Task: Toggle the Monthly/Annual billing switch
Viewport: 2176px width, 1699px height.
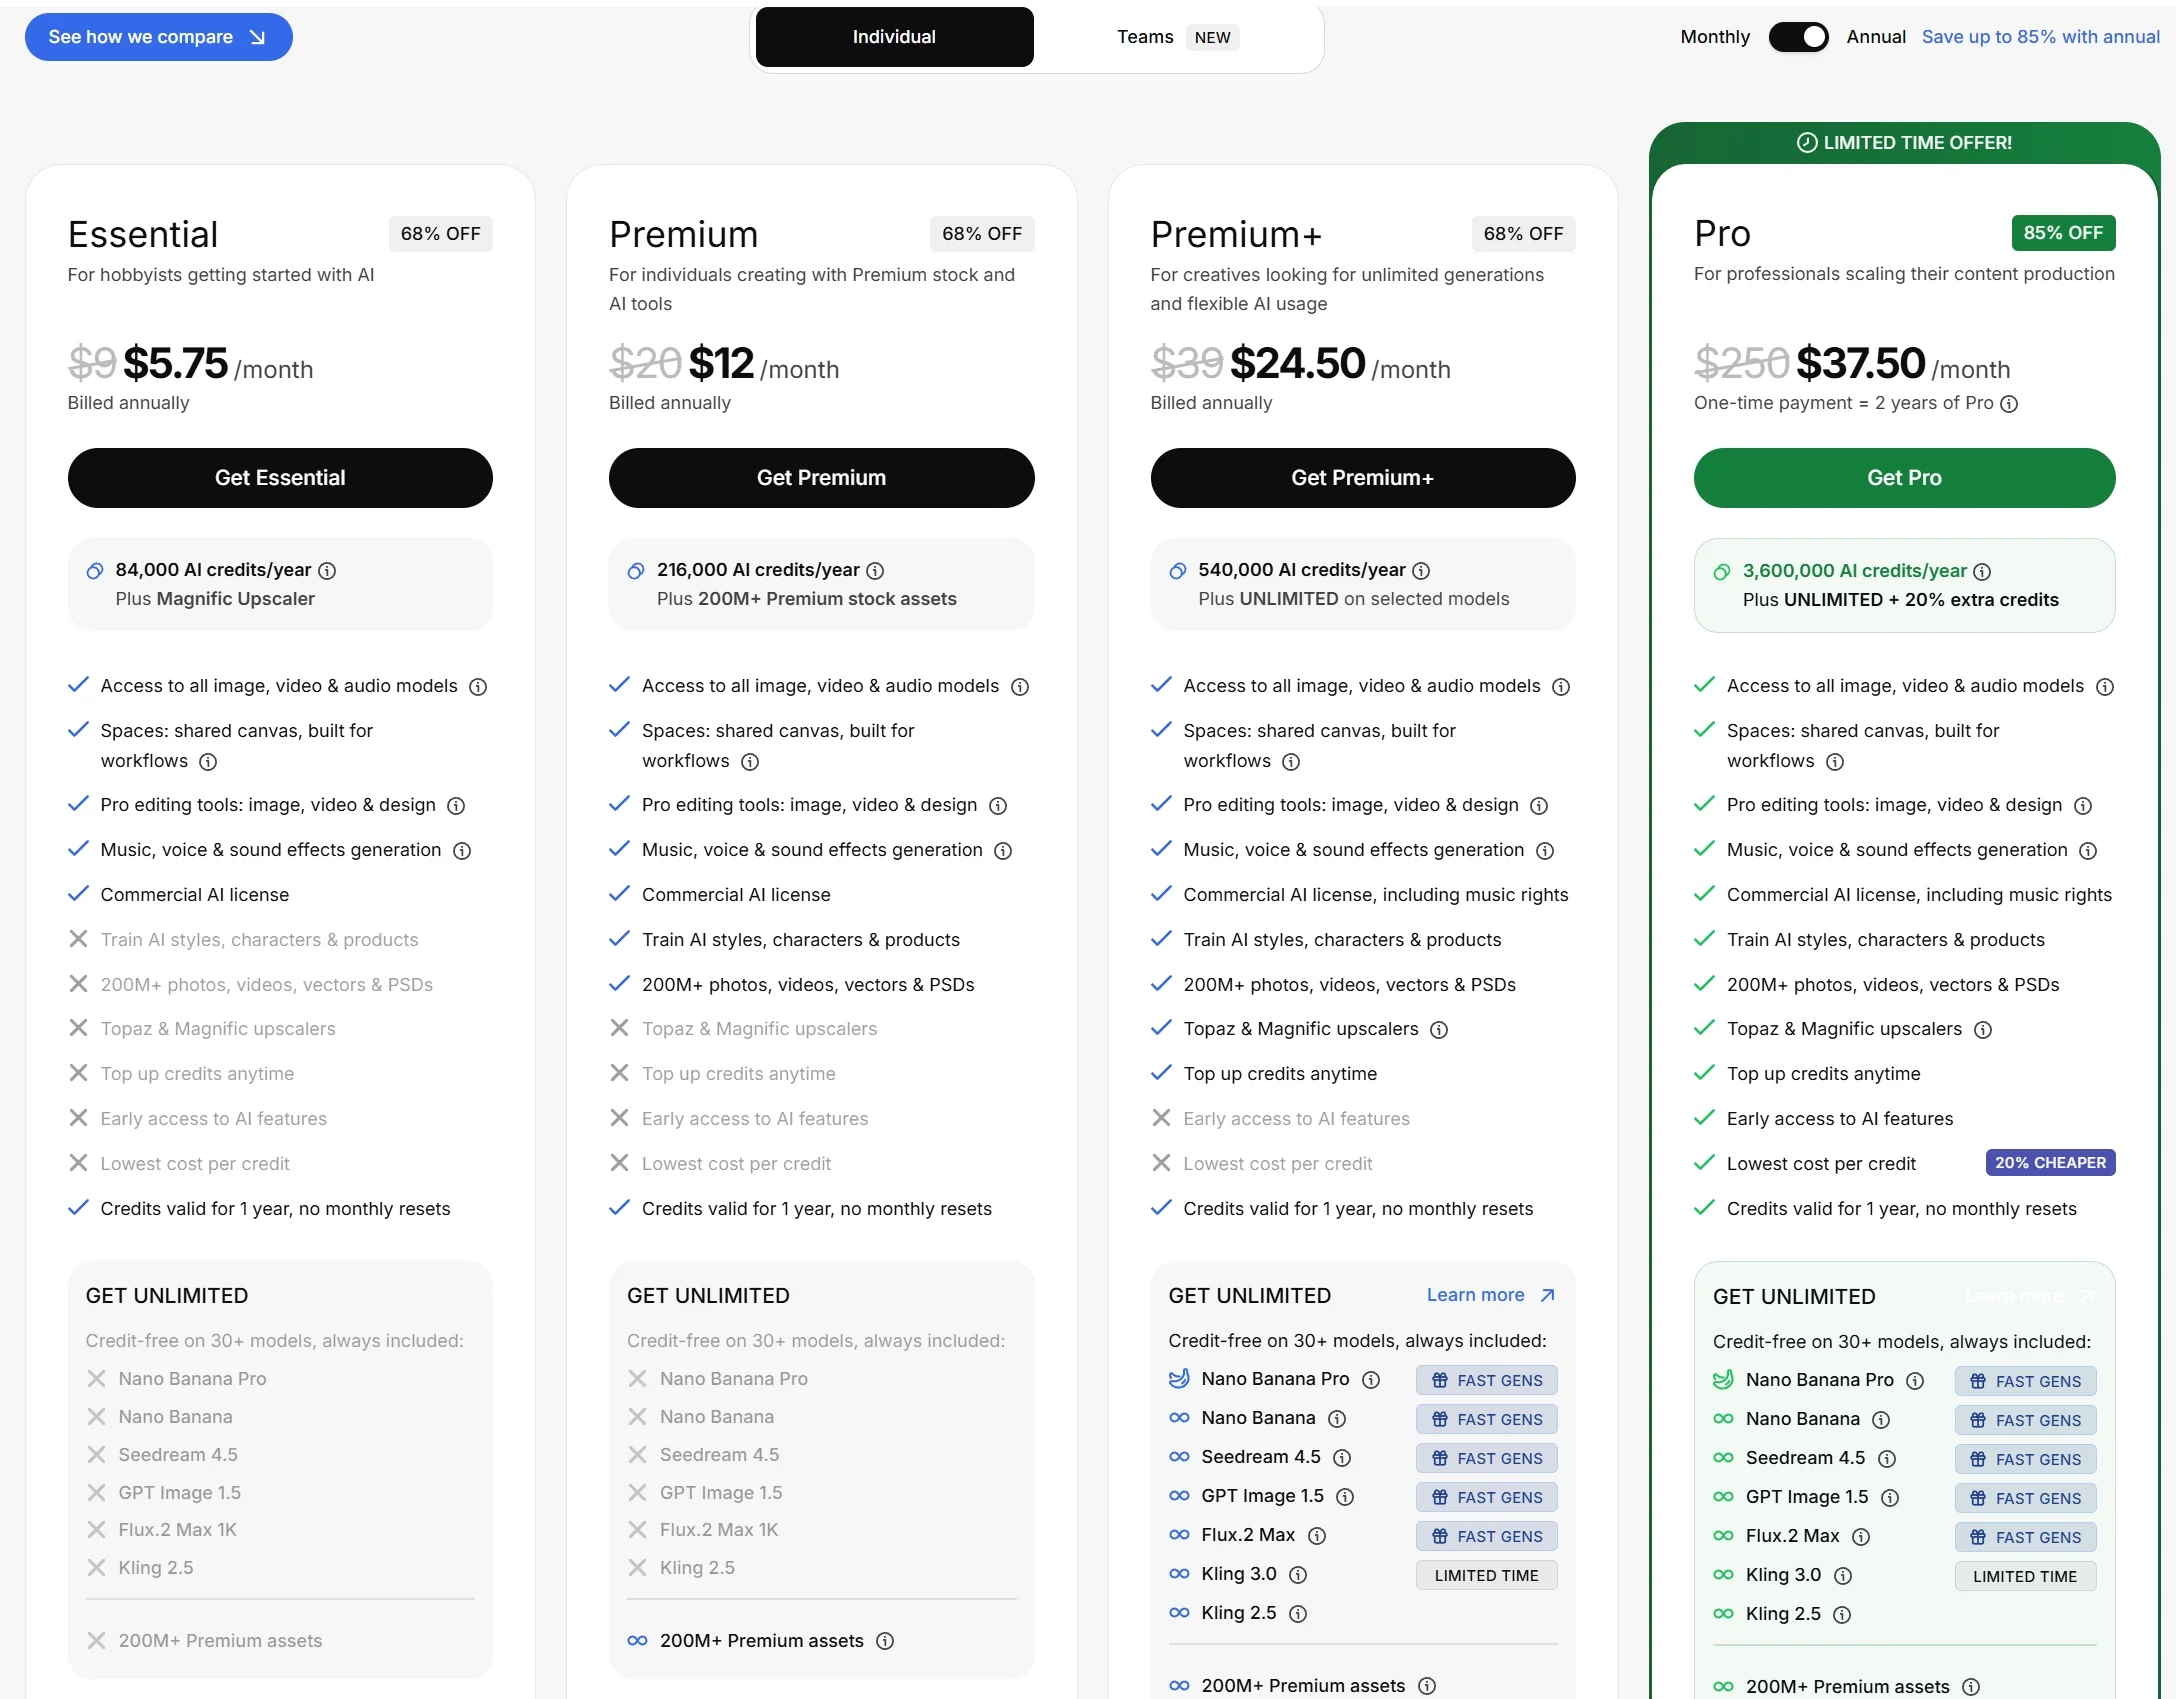Action: [1798, 37]
